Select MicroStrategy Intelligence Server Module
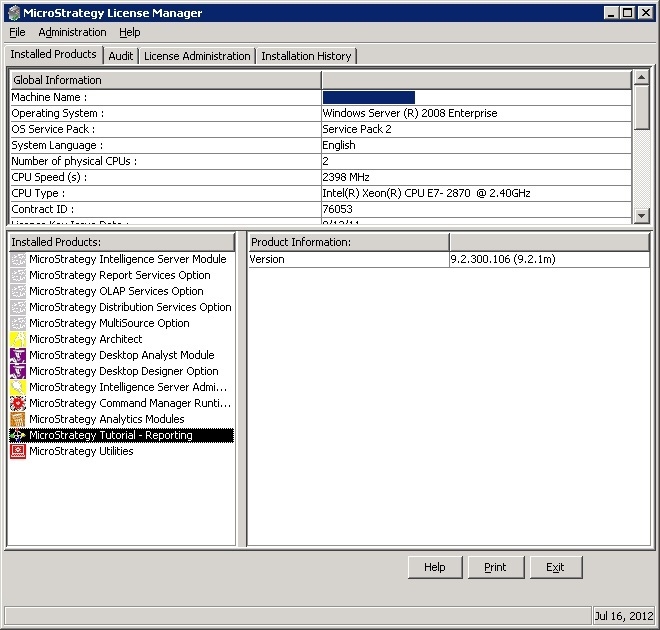 coord(128,259)
